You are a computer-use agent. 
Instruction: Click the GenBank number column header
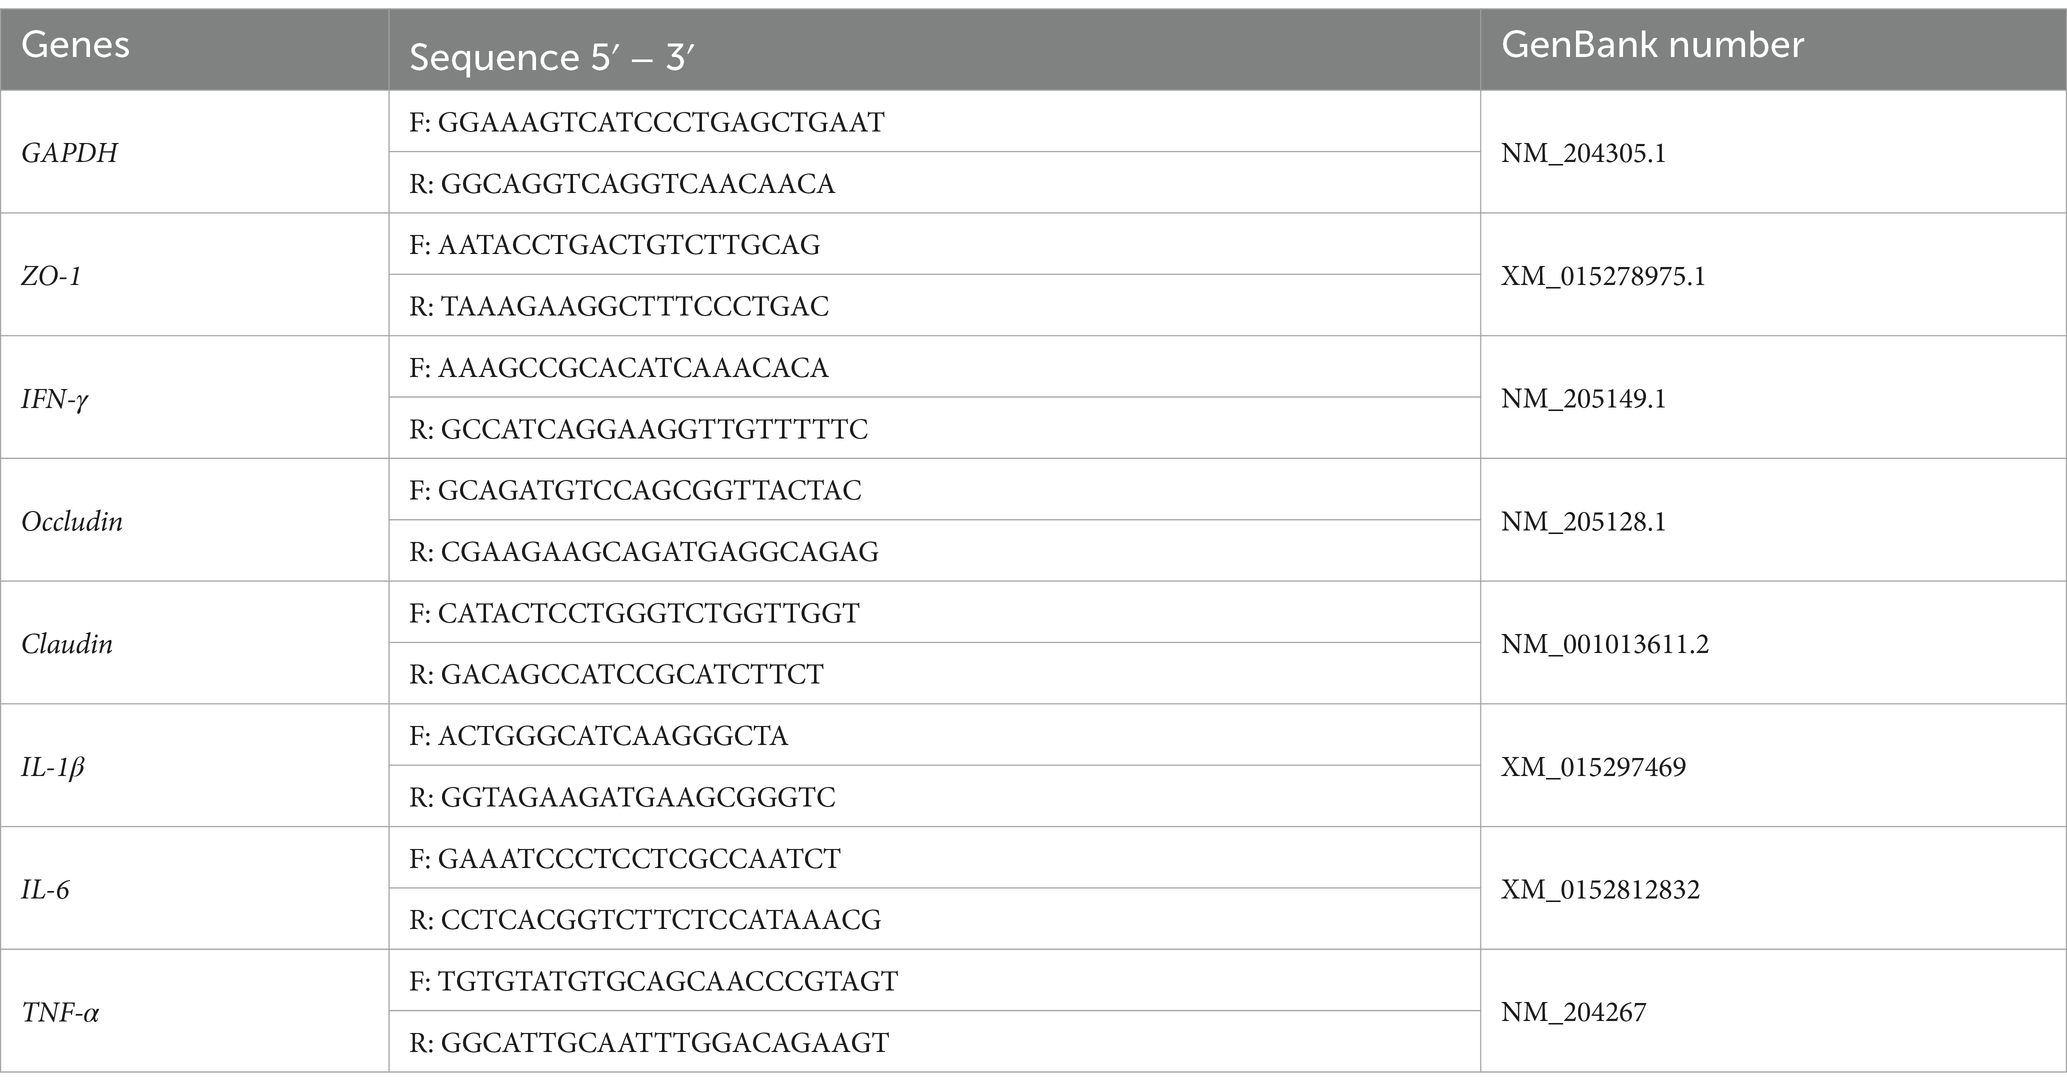[x=1773, y=50]
